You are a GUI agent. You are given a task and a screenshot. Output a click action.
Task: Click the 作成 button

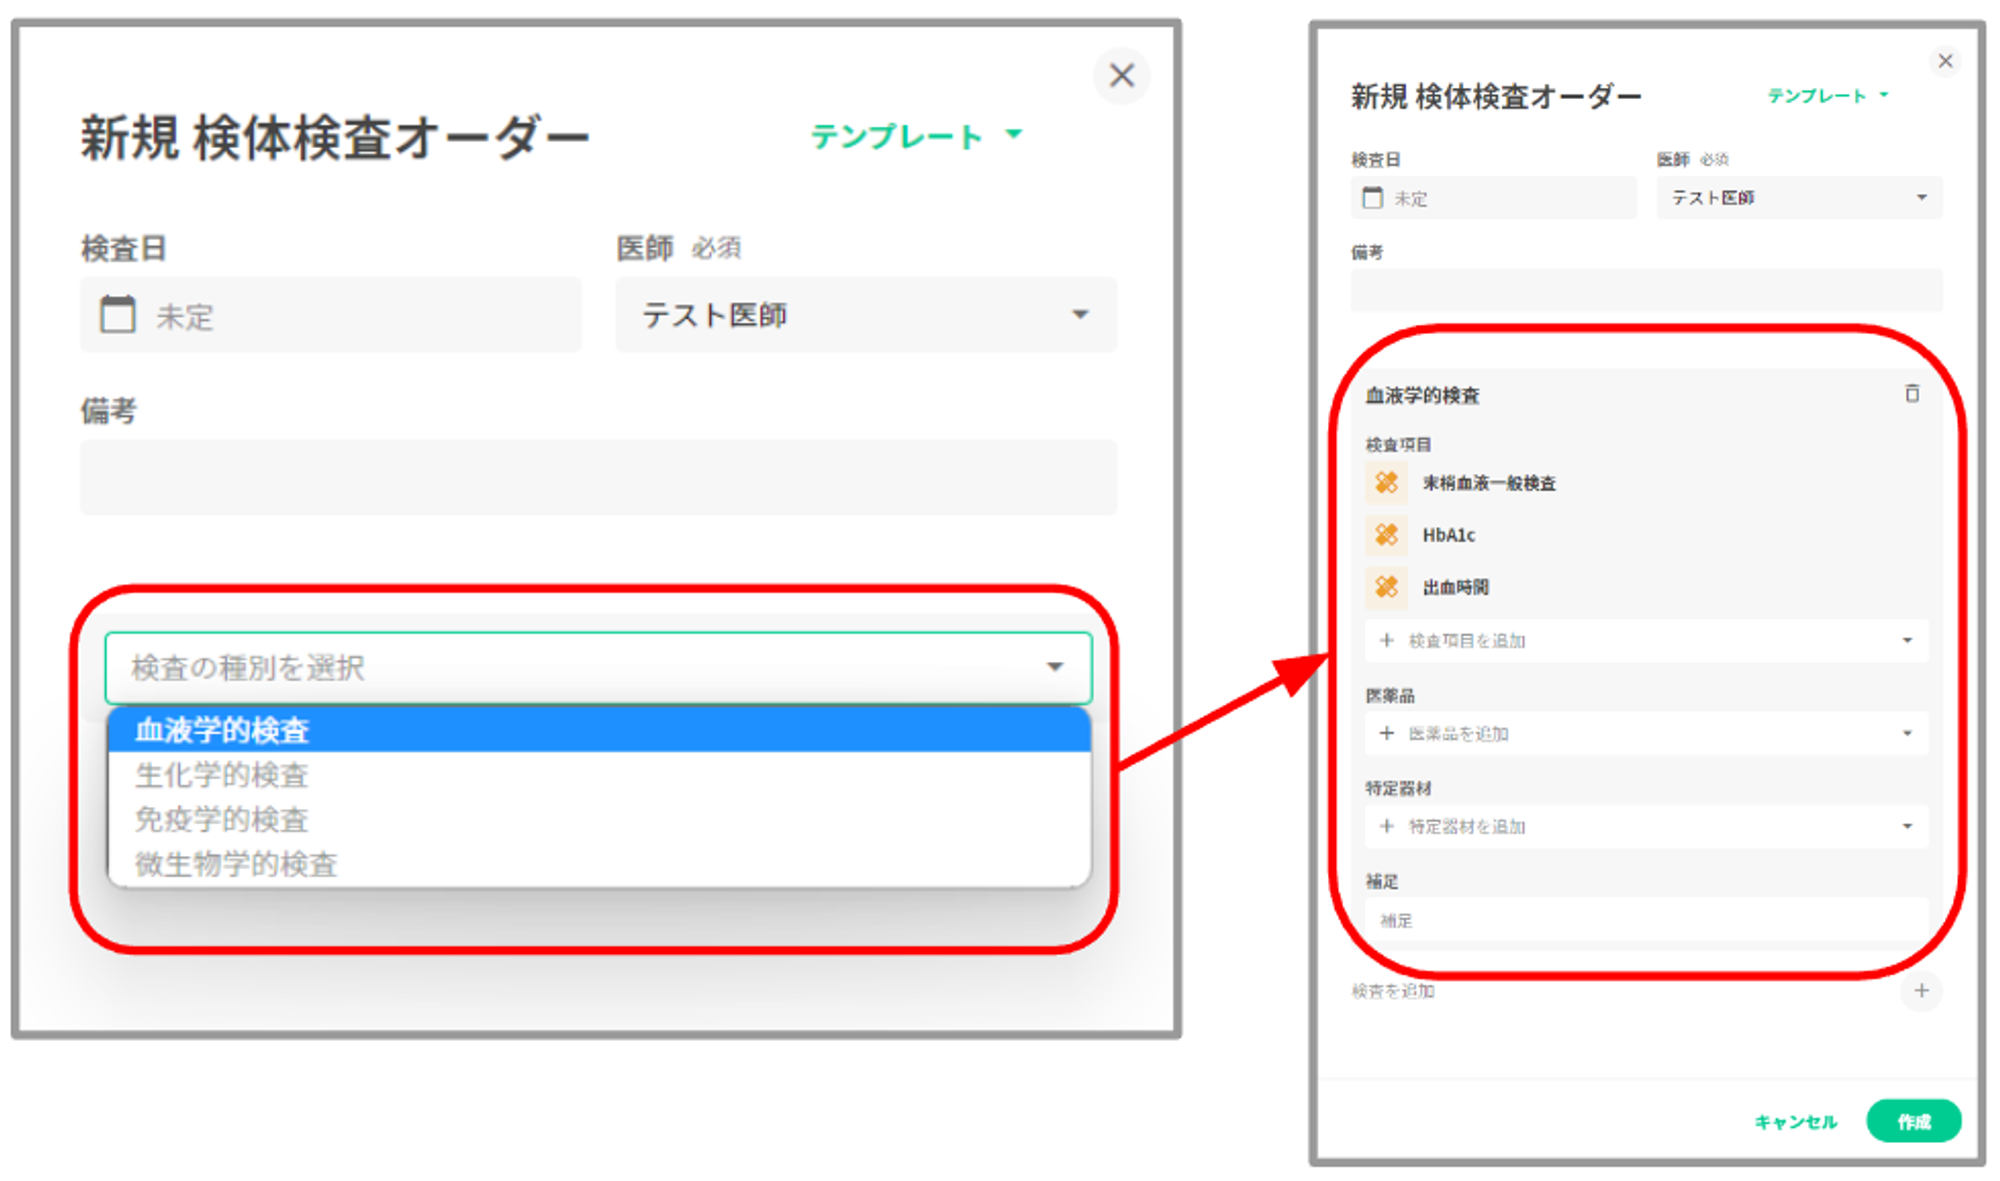(1913, 1121)
